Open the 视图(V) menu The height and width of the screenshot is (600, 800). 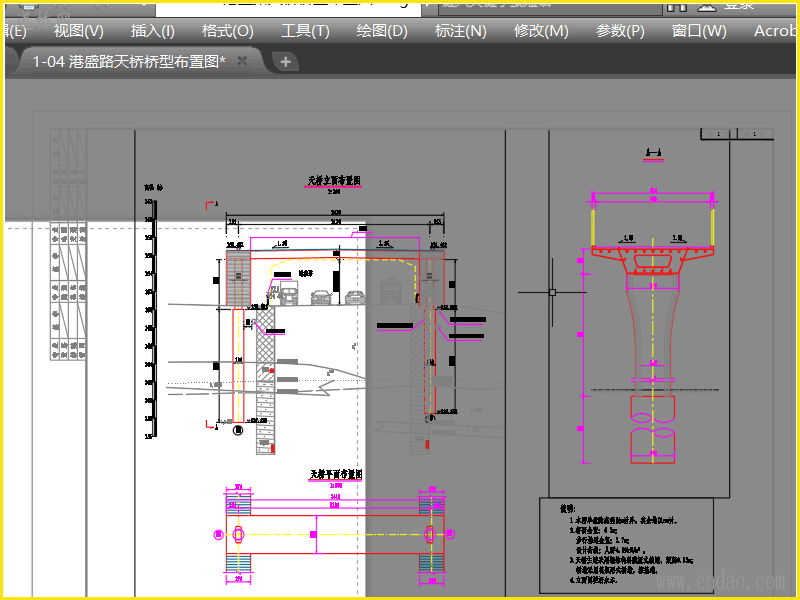tap(79, 31)
